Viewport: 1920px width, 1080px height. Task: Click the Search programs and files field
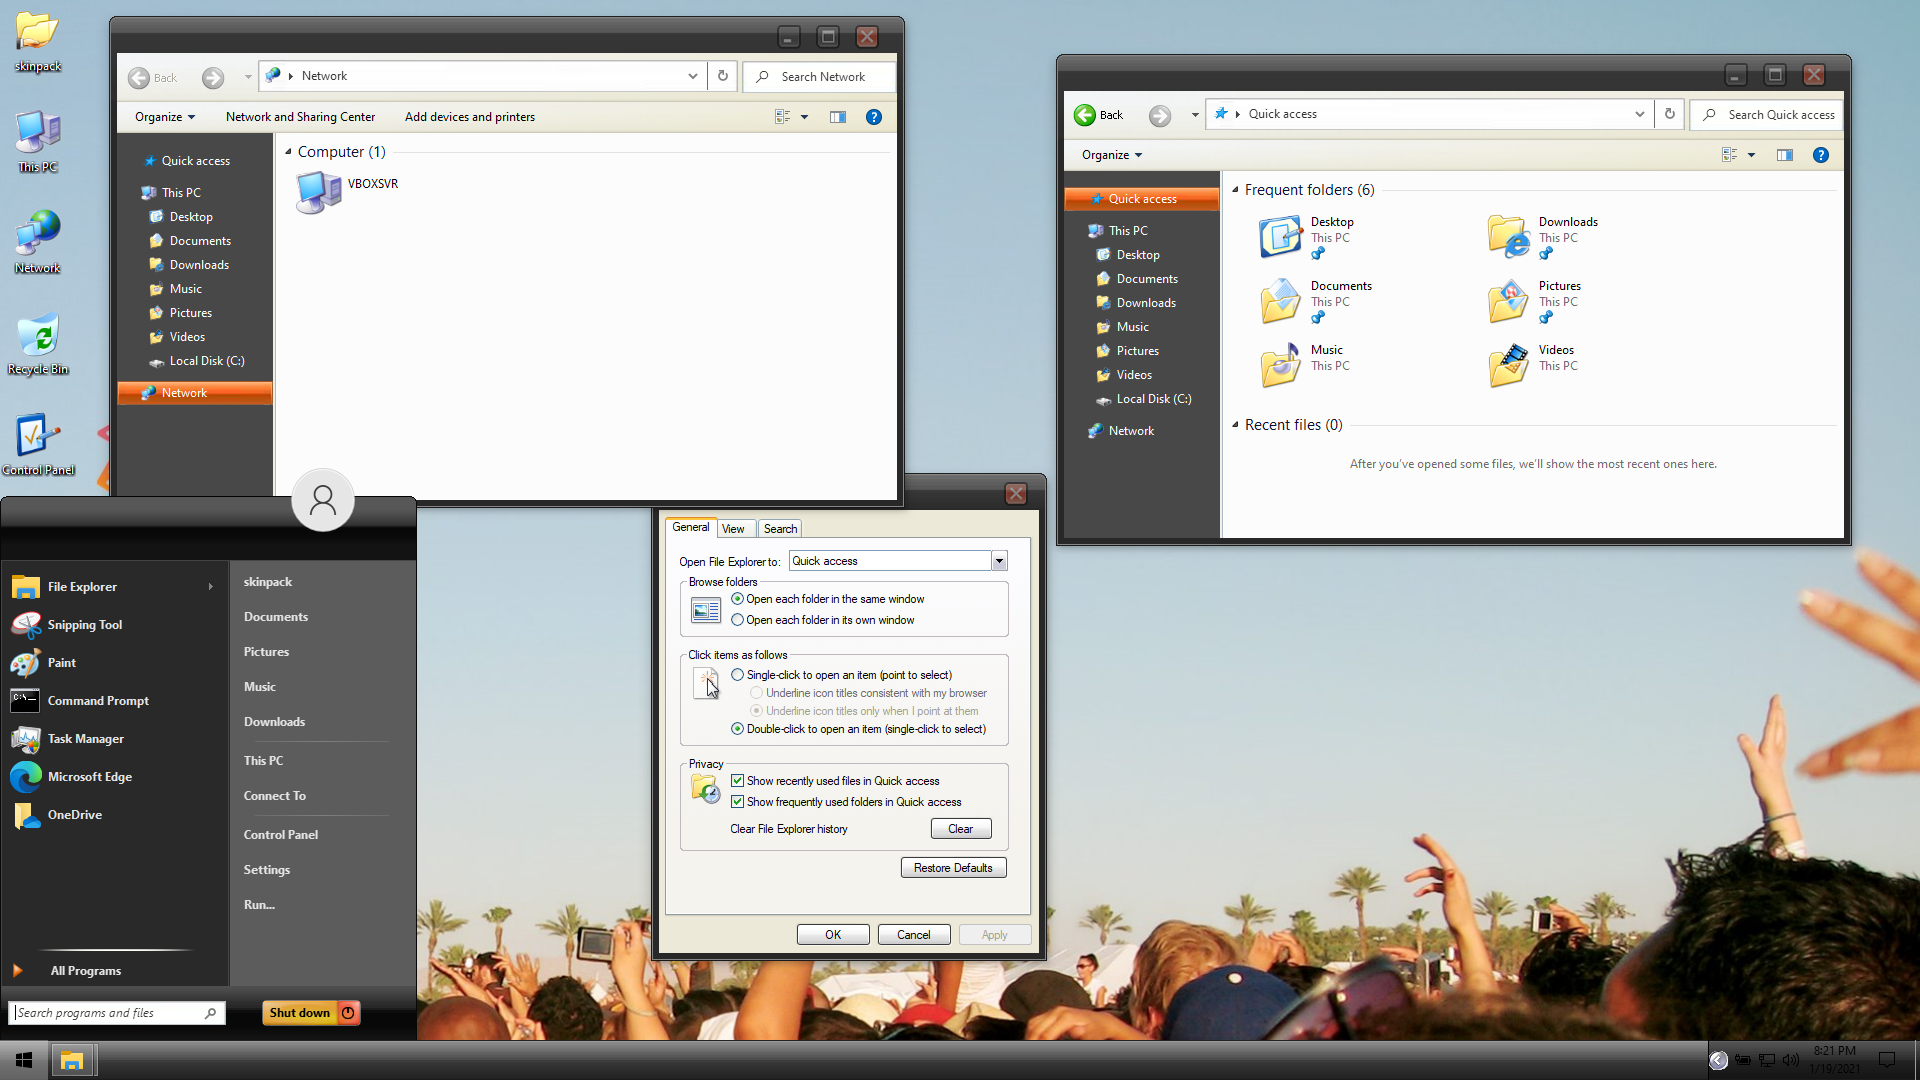110,1013
